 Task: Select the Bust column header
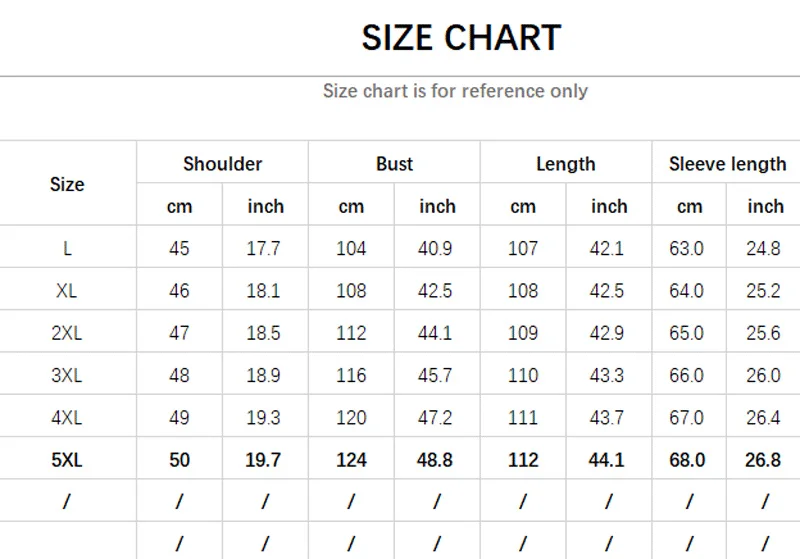[394, 164]
